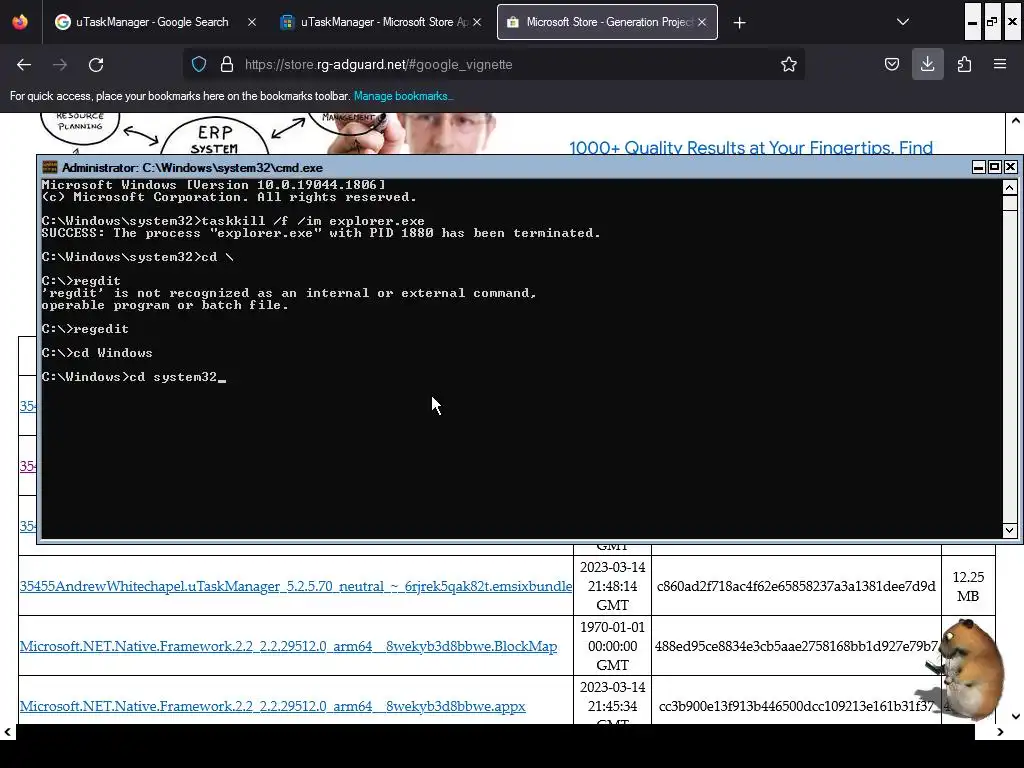Close the Microsoft Store Apps tab
Viewport: 1024px width, 768px height.
477,22
